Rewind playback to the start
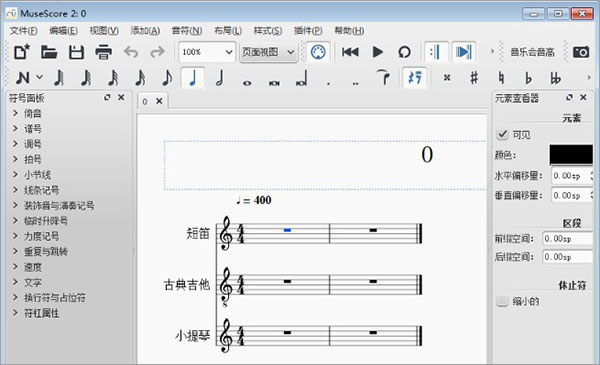 (x=350, y=52)
